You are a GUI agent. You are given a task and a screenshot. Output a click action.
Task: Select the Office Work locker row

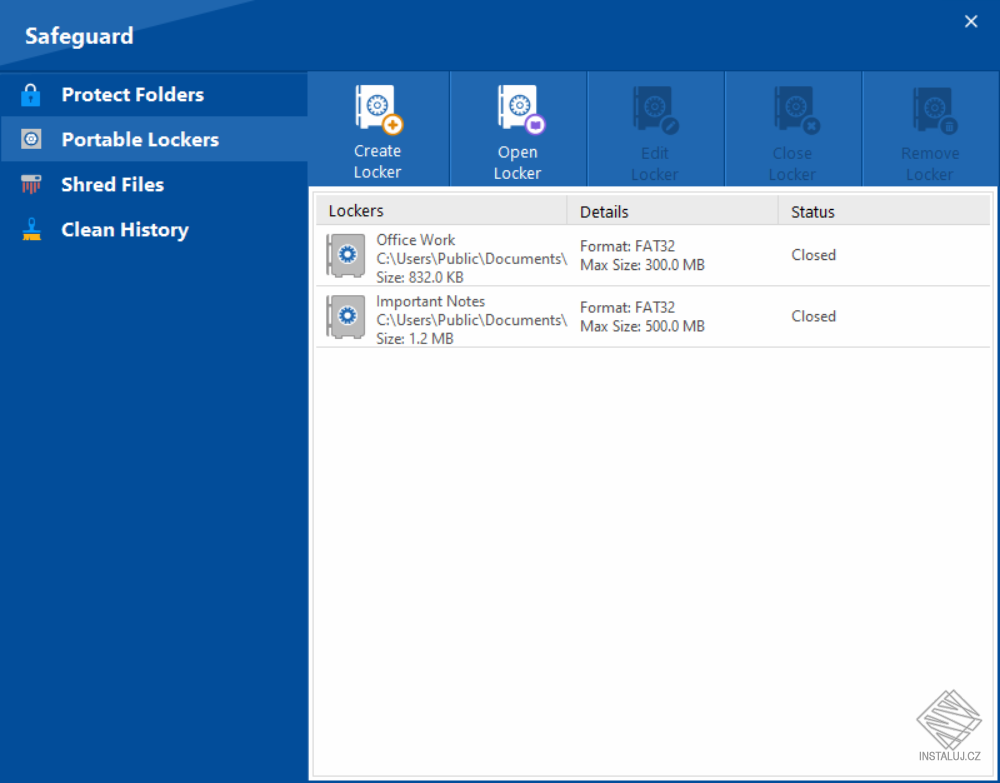click(600, 256)
